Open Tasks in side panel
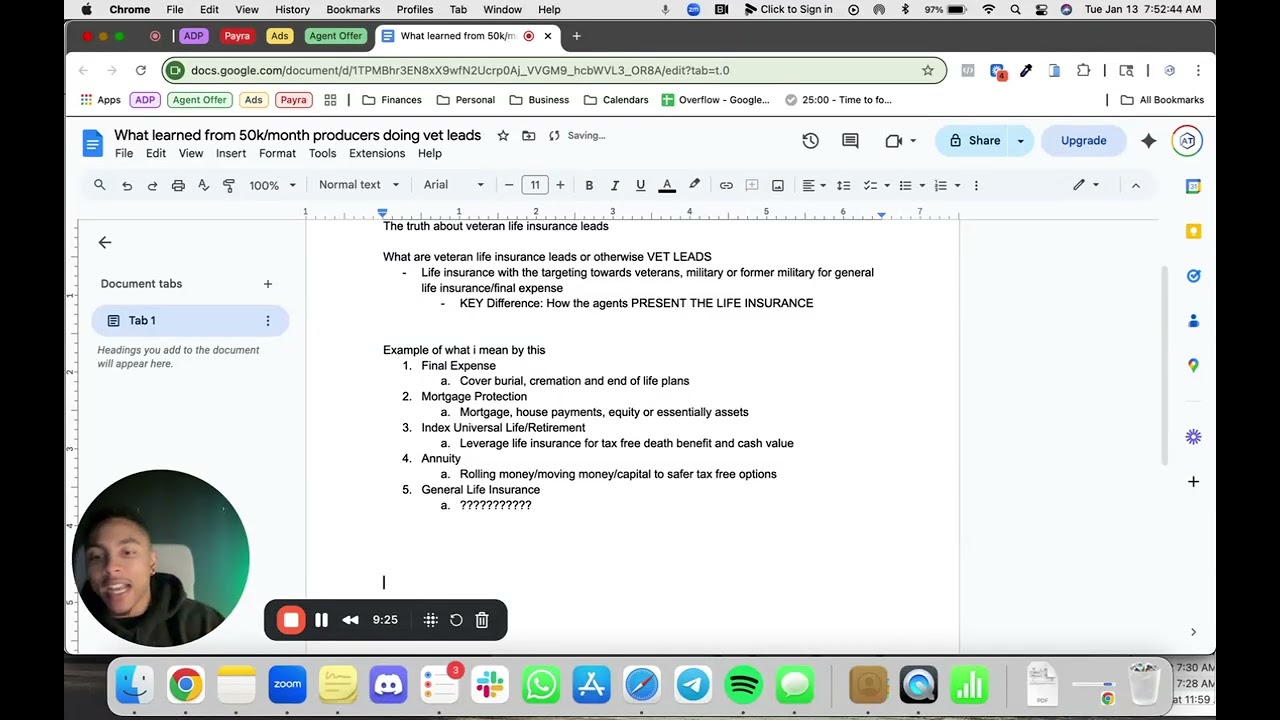Screen dimensions: 1280x720 [x=1193, y=276]
